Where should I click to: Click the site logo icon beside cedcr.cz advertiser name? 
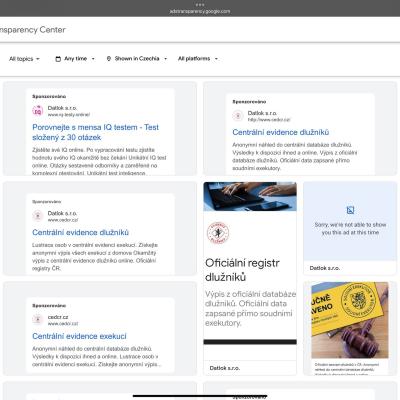tap(38, 319)
